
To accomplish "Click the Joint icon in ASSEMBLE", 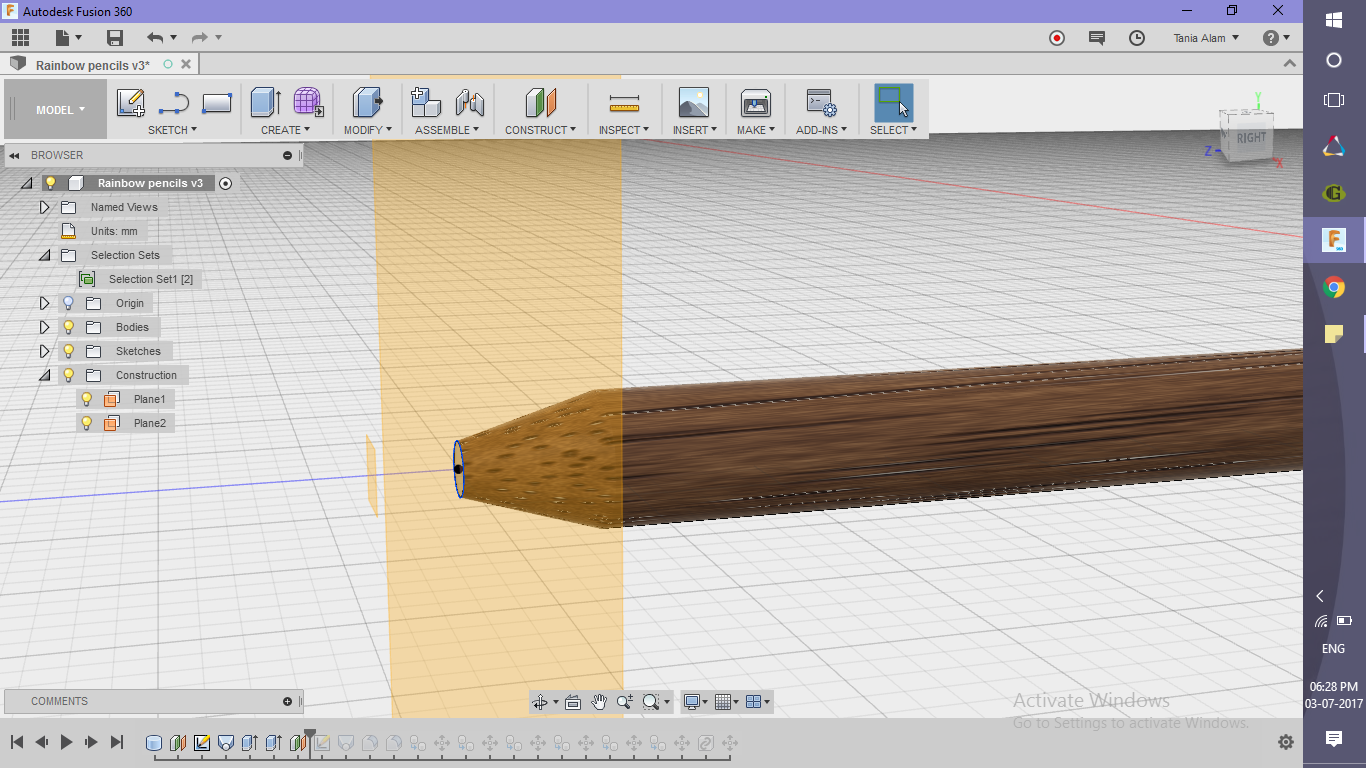I will [x=469, y=103].
